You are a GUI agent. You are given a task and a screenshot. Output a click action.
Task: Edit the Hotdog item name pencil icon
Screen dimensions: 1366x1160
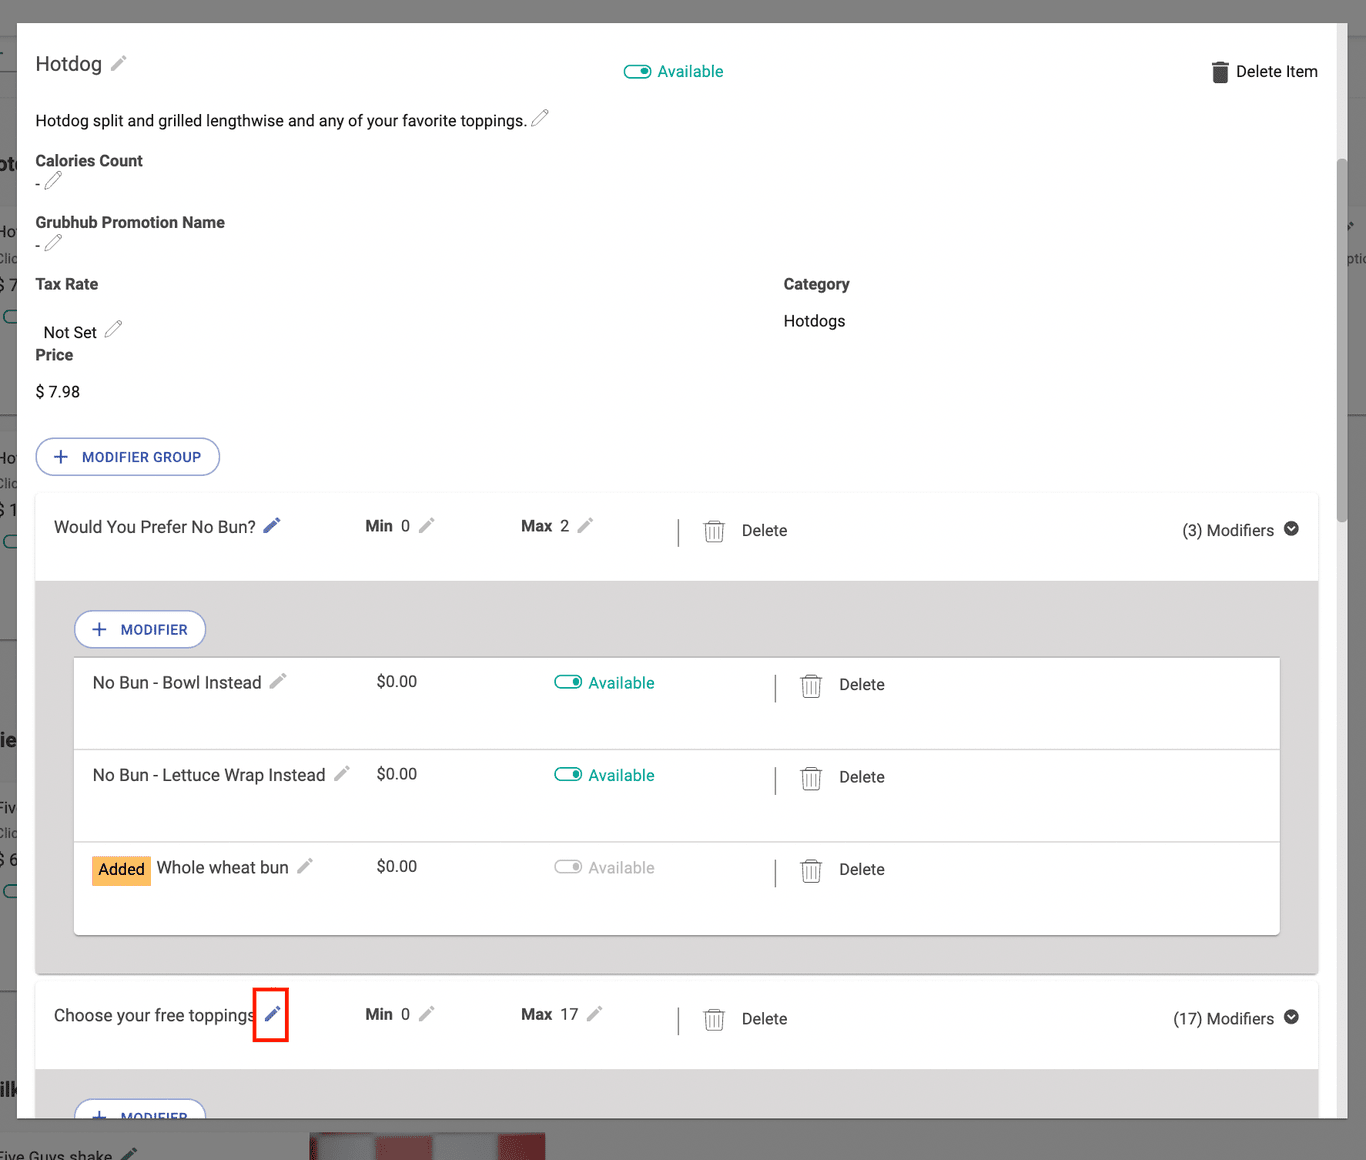point(118,64)
